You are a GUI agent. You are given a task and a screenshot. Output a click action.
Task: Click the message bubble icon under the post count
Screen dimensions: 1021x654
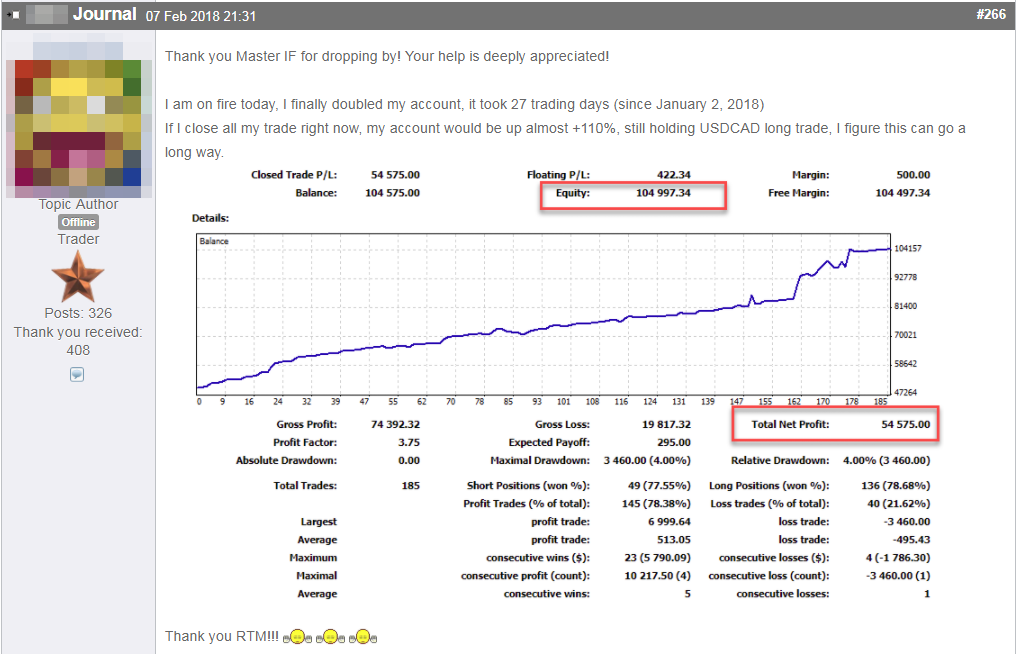click(77, 375)
